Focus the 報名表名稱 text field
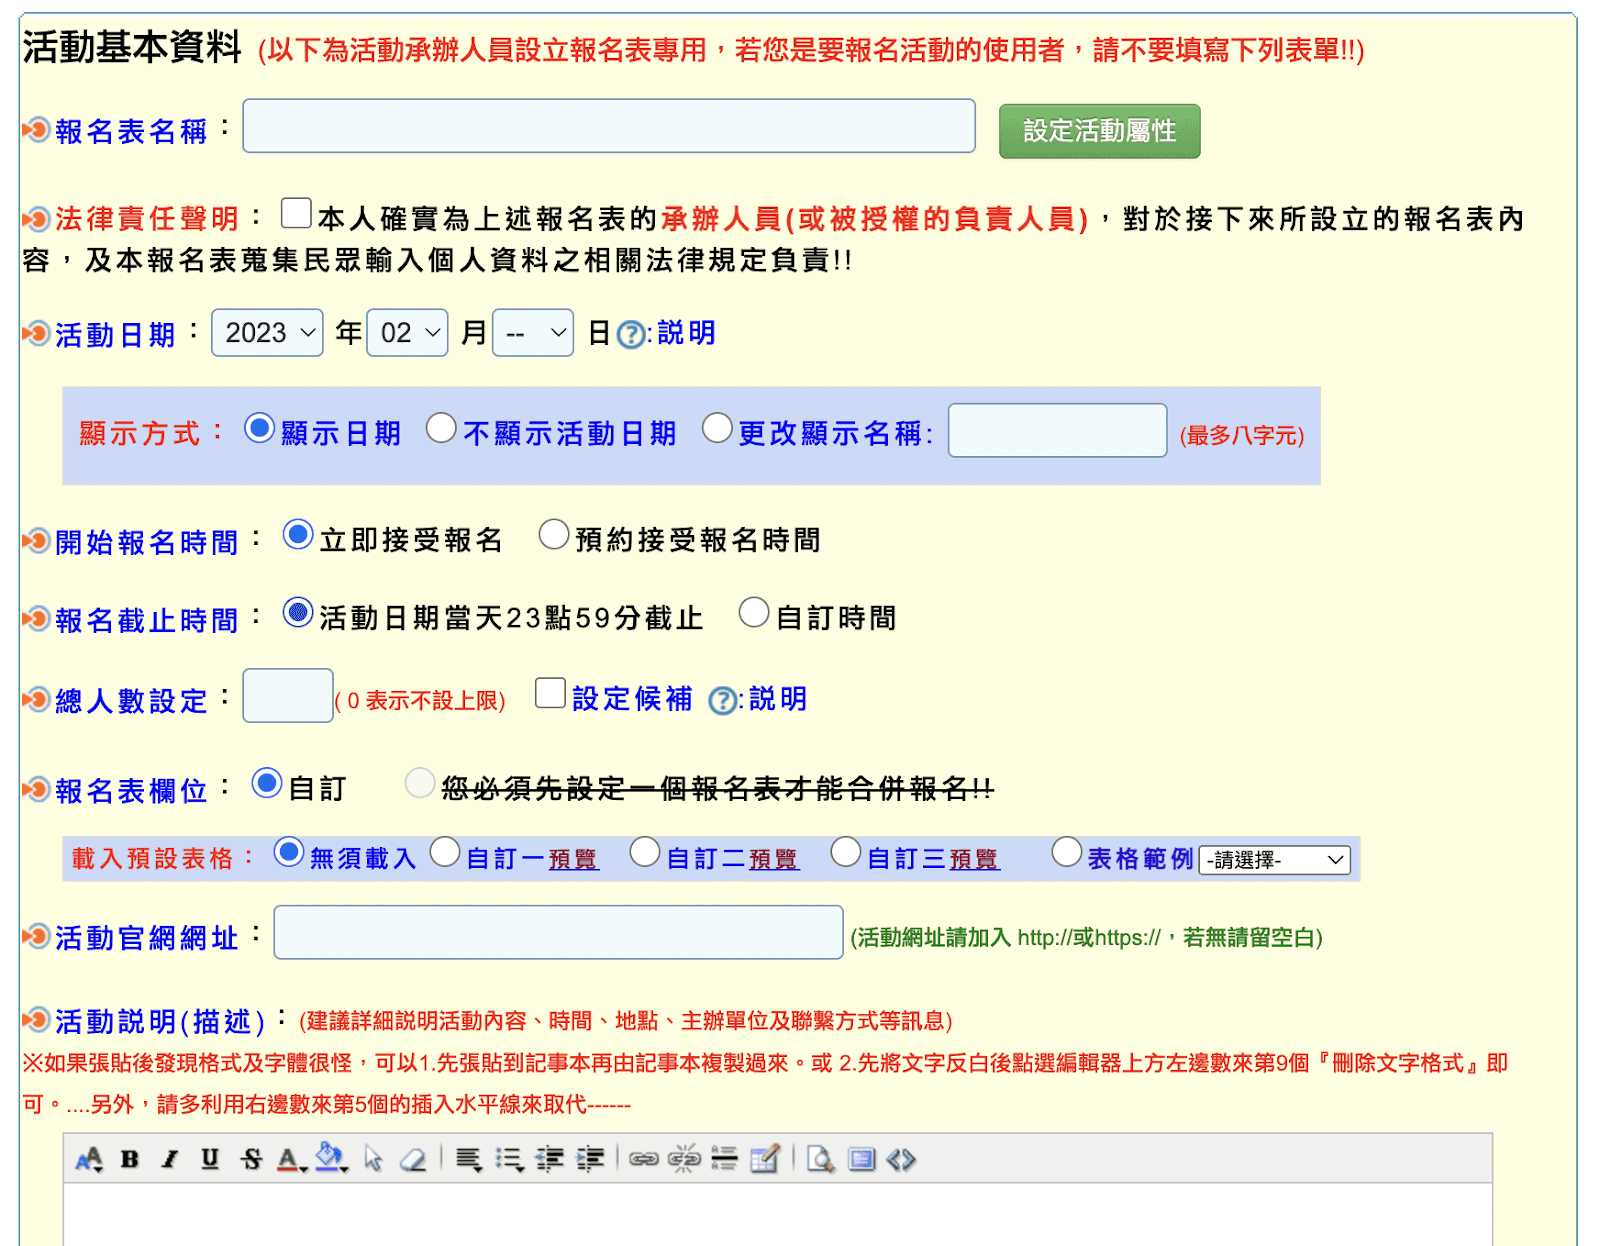 609,126
